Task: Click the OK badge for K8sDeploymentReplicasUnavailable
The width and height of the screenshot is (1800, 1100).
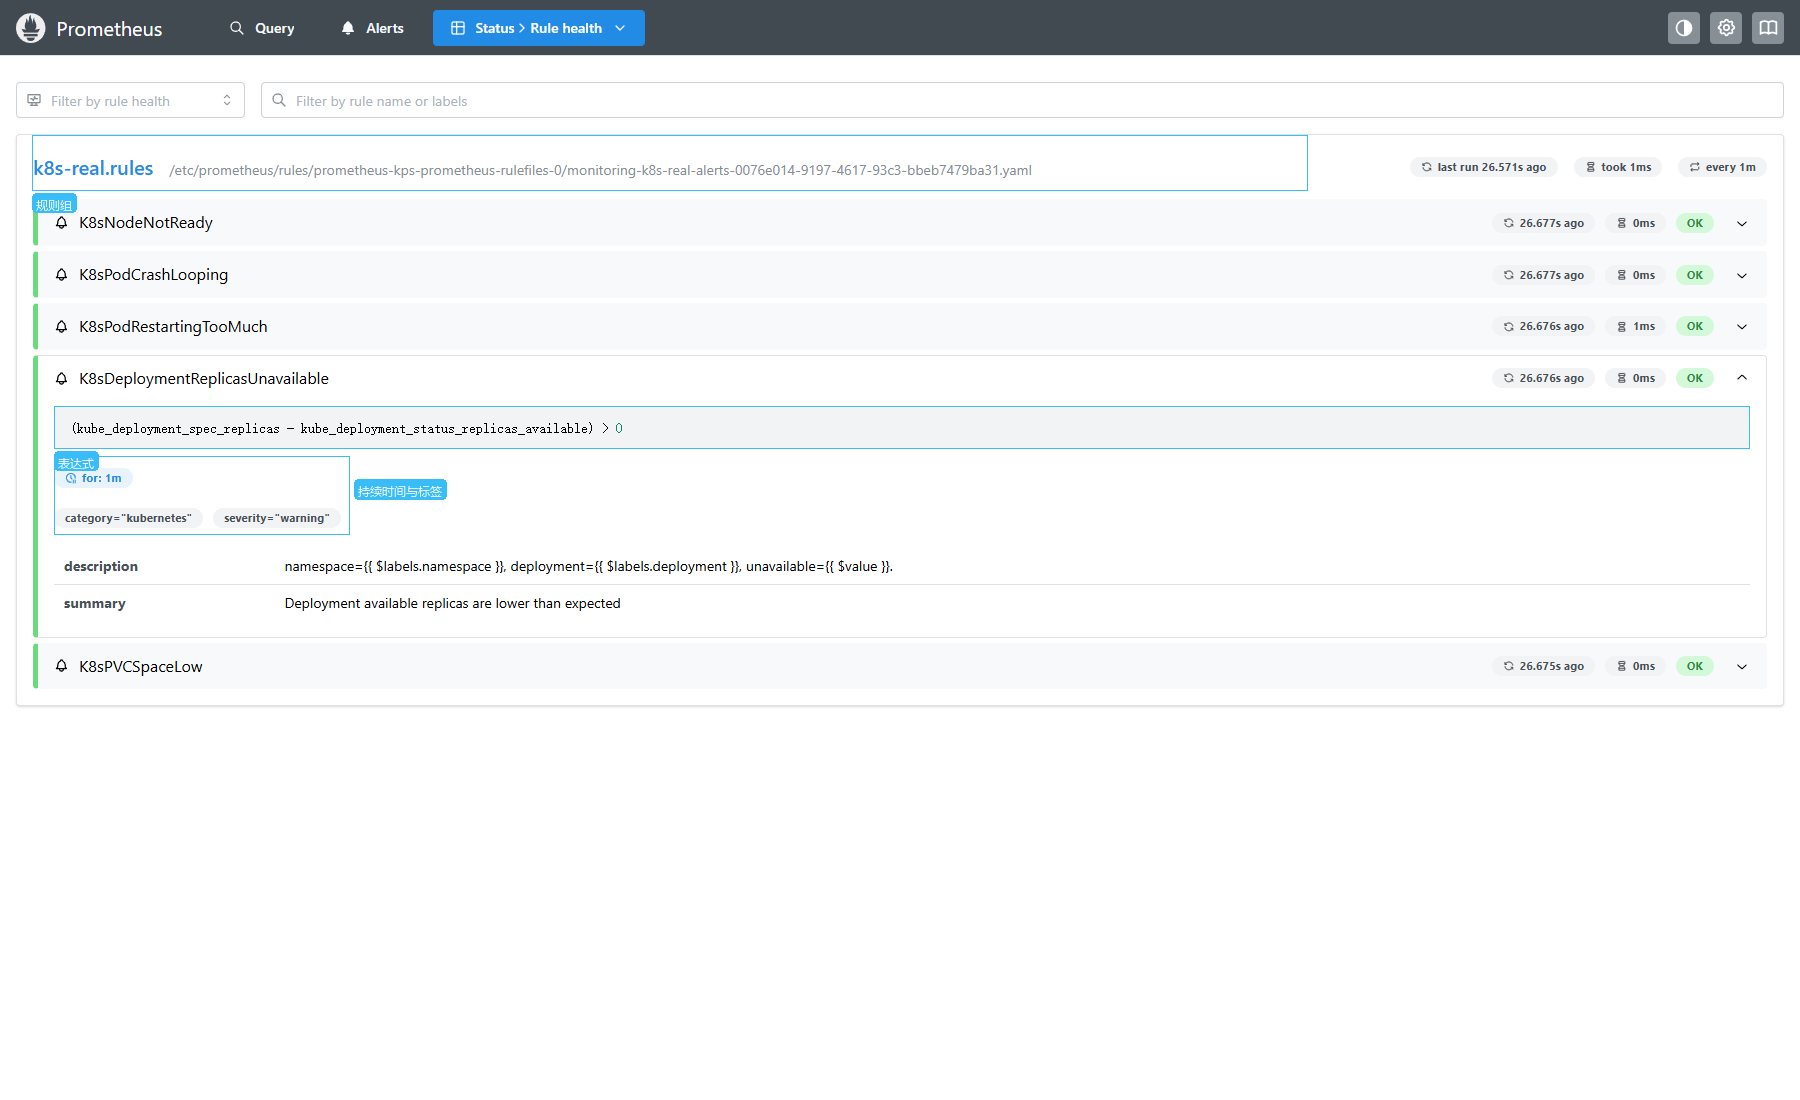Action: click(x=1695, y=378)
